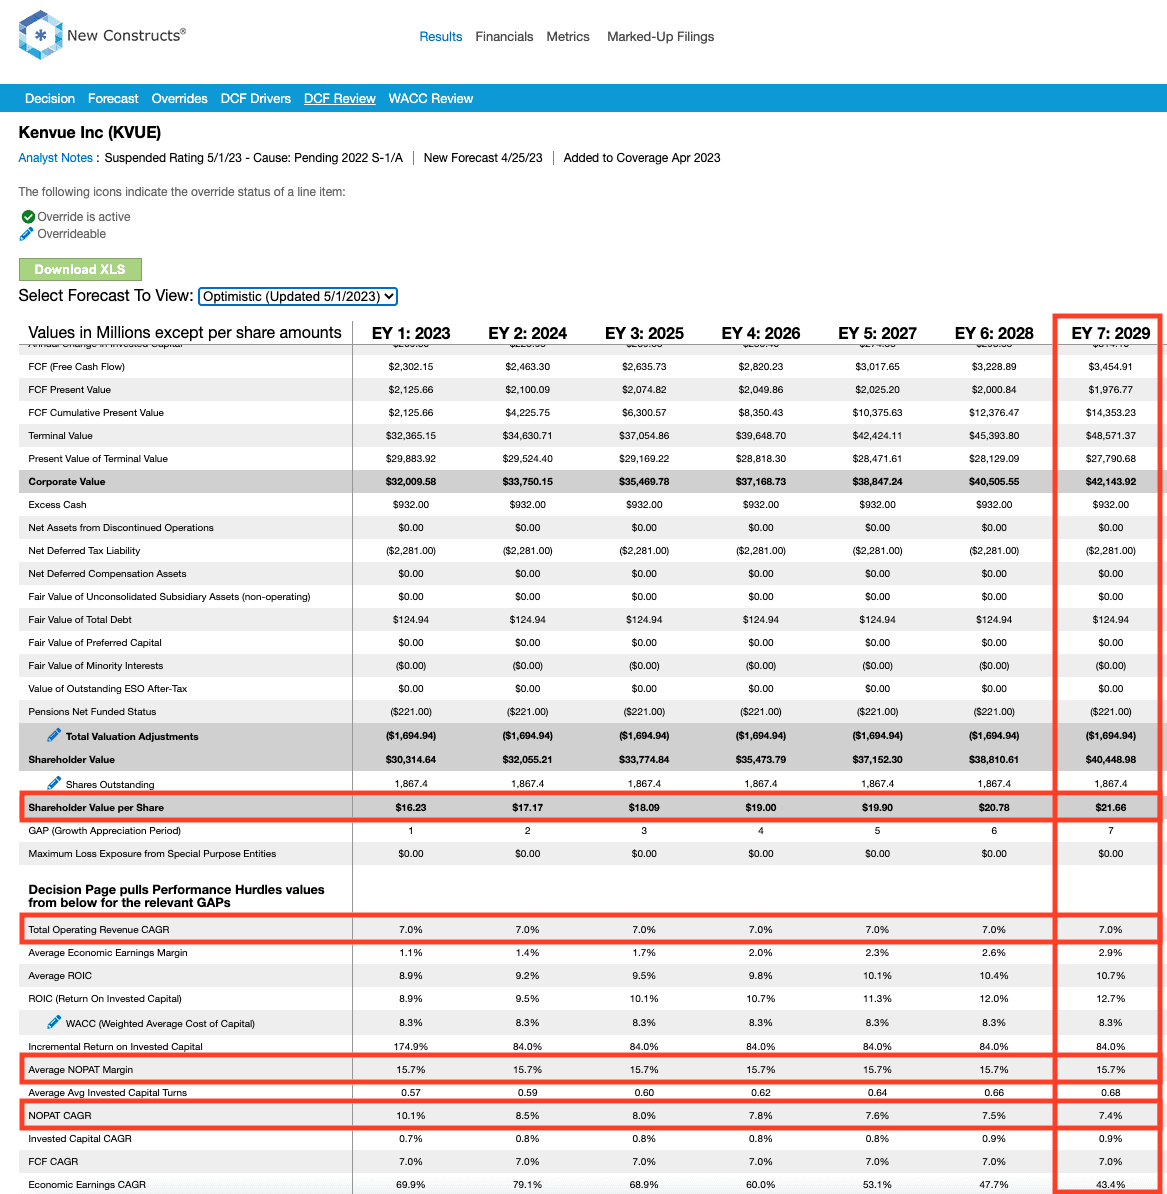This screenshot has height=1194, width=1167.
Task: Click the Average ROIC row label
Action: click(x=60, y=975)
